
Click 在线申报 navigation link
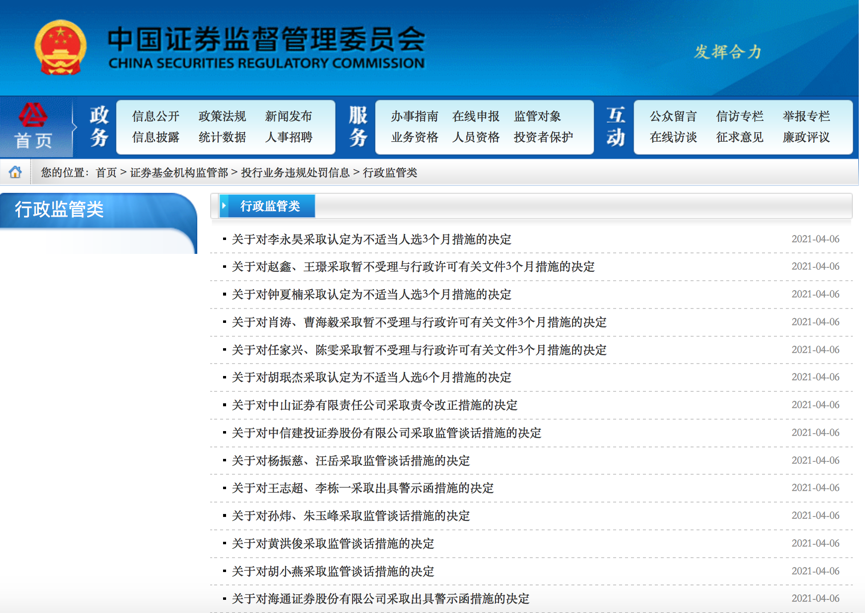pos(476,116)
